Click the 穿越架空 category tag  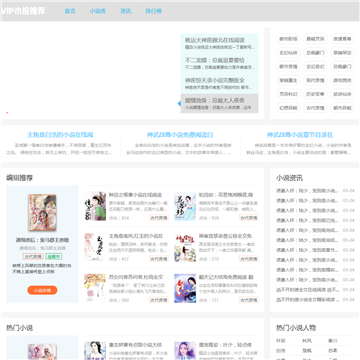(342, 53)
